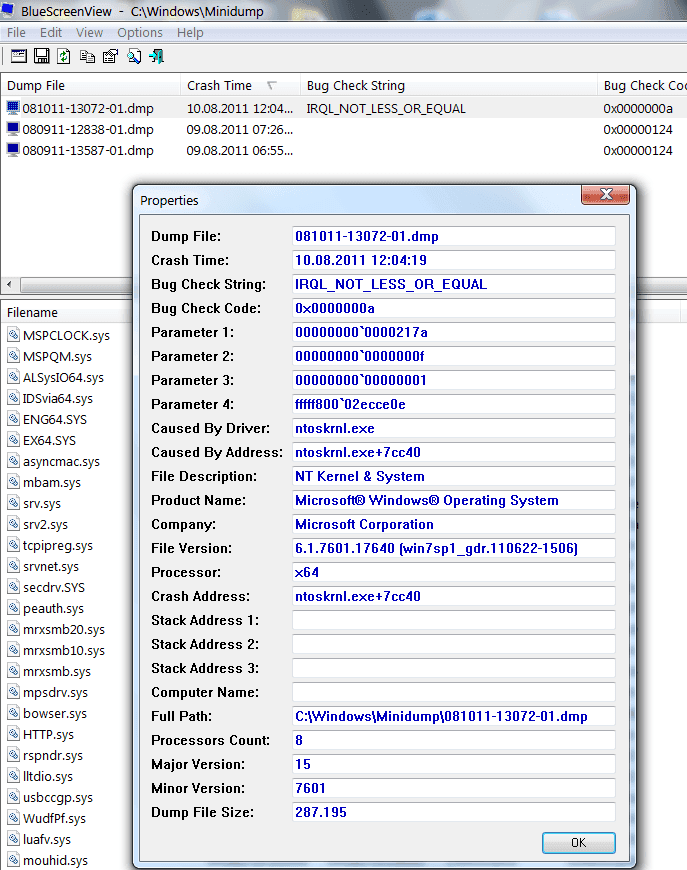Viewport: 687px width, 870px height.
Task: Click the asyncmac.sys file icon
Action: [x=13, y=461]
